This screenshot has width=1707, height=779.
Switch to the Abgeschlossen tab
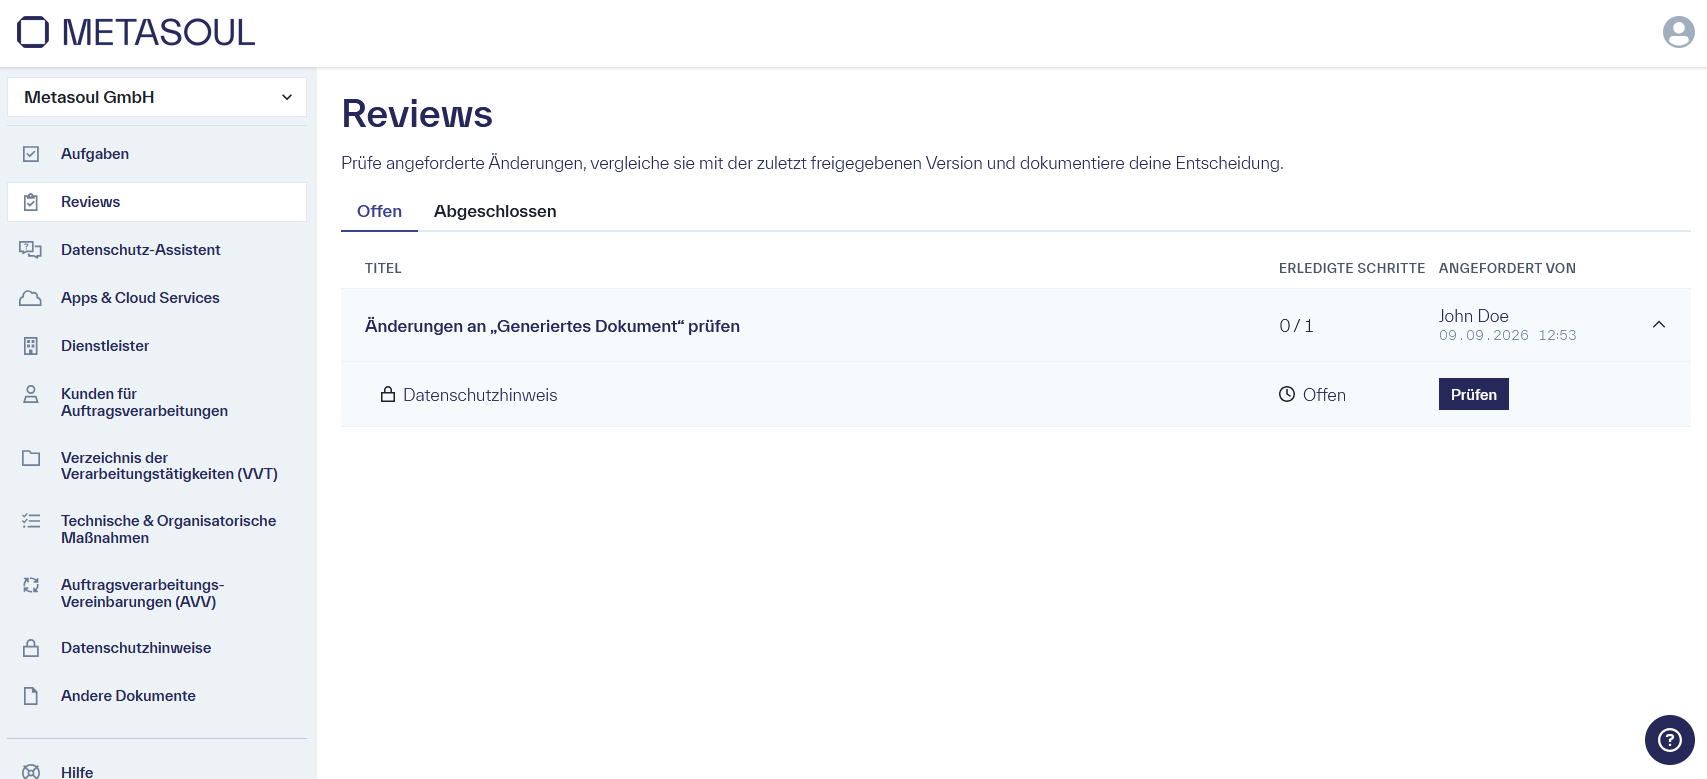pyautogui.click(x=495, y=211)
